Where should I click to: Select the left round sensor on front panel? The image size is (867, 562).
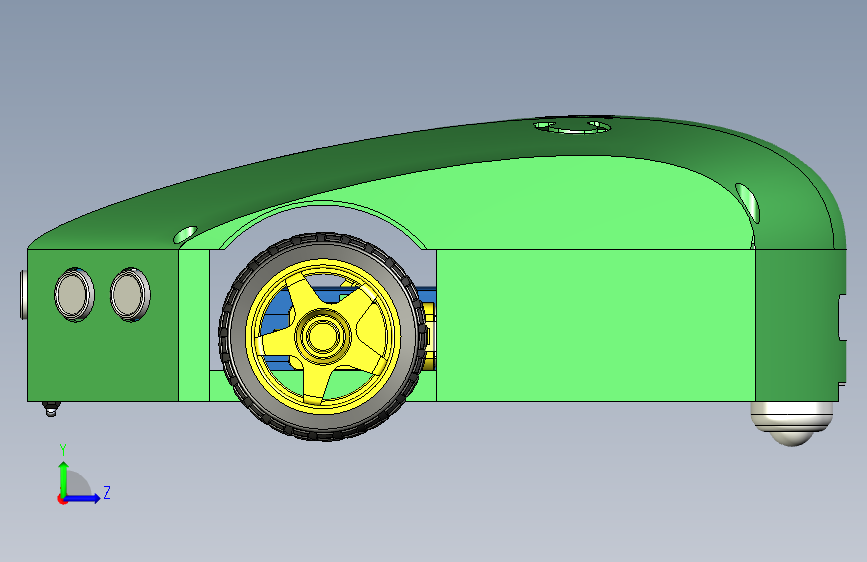click(x=74, y=294)
